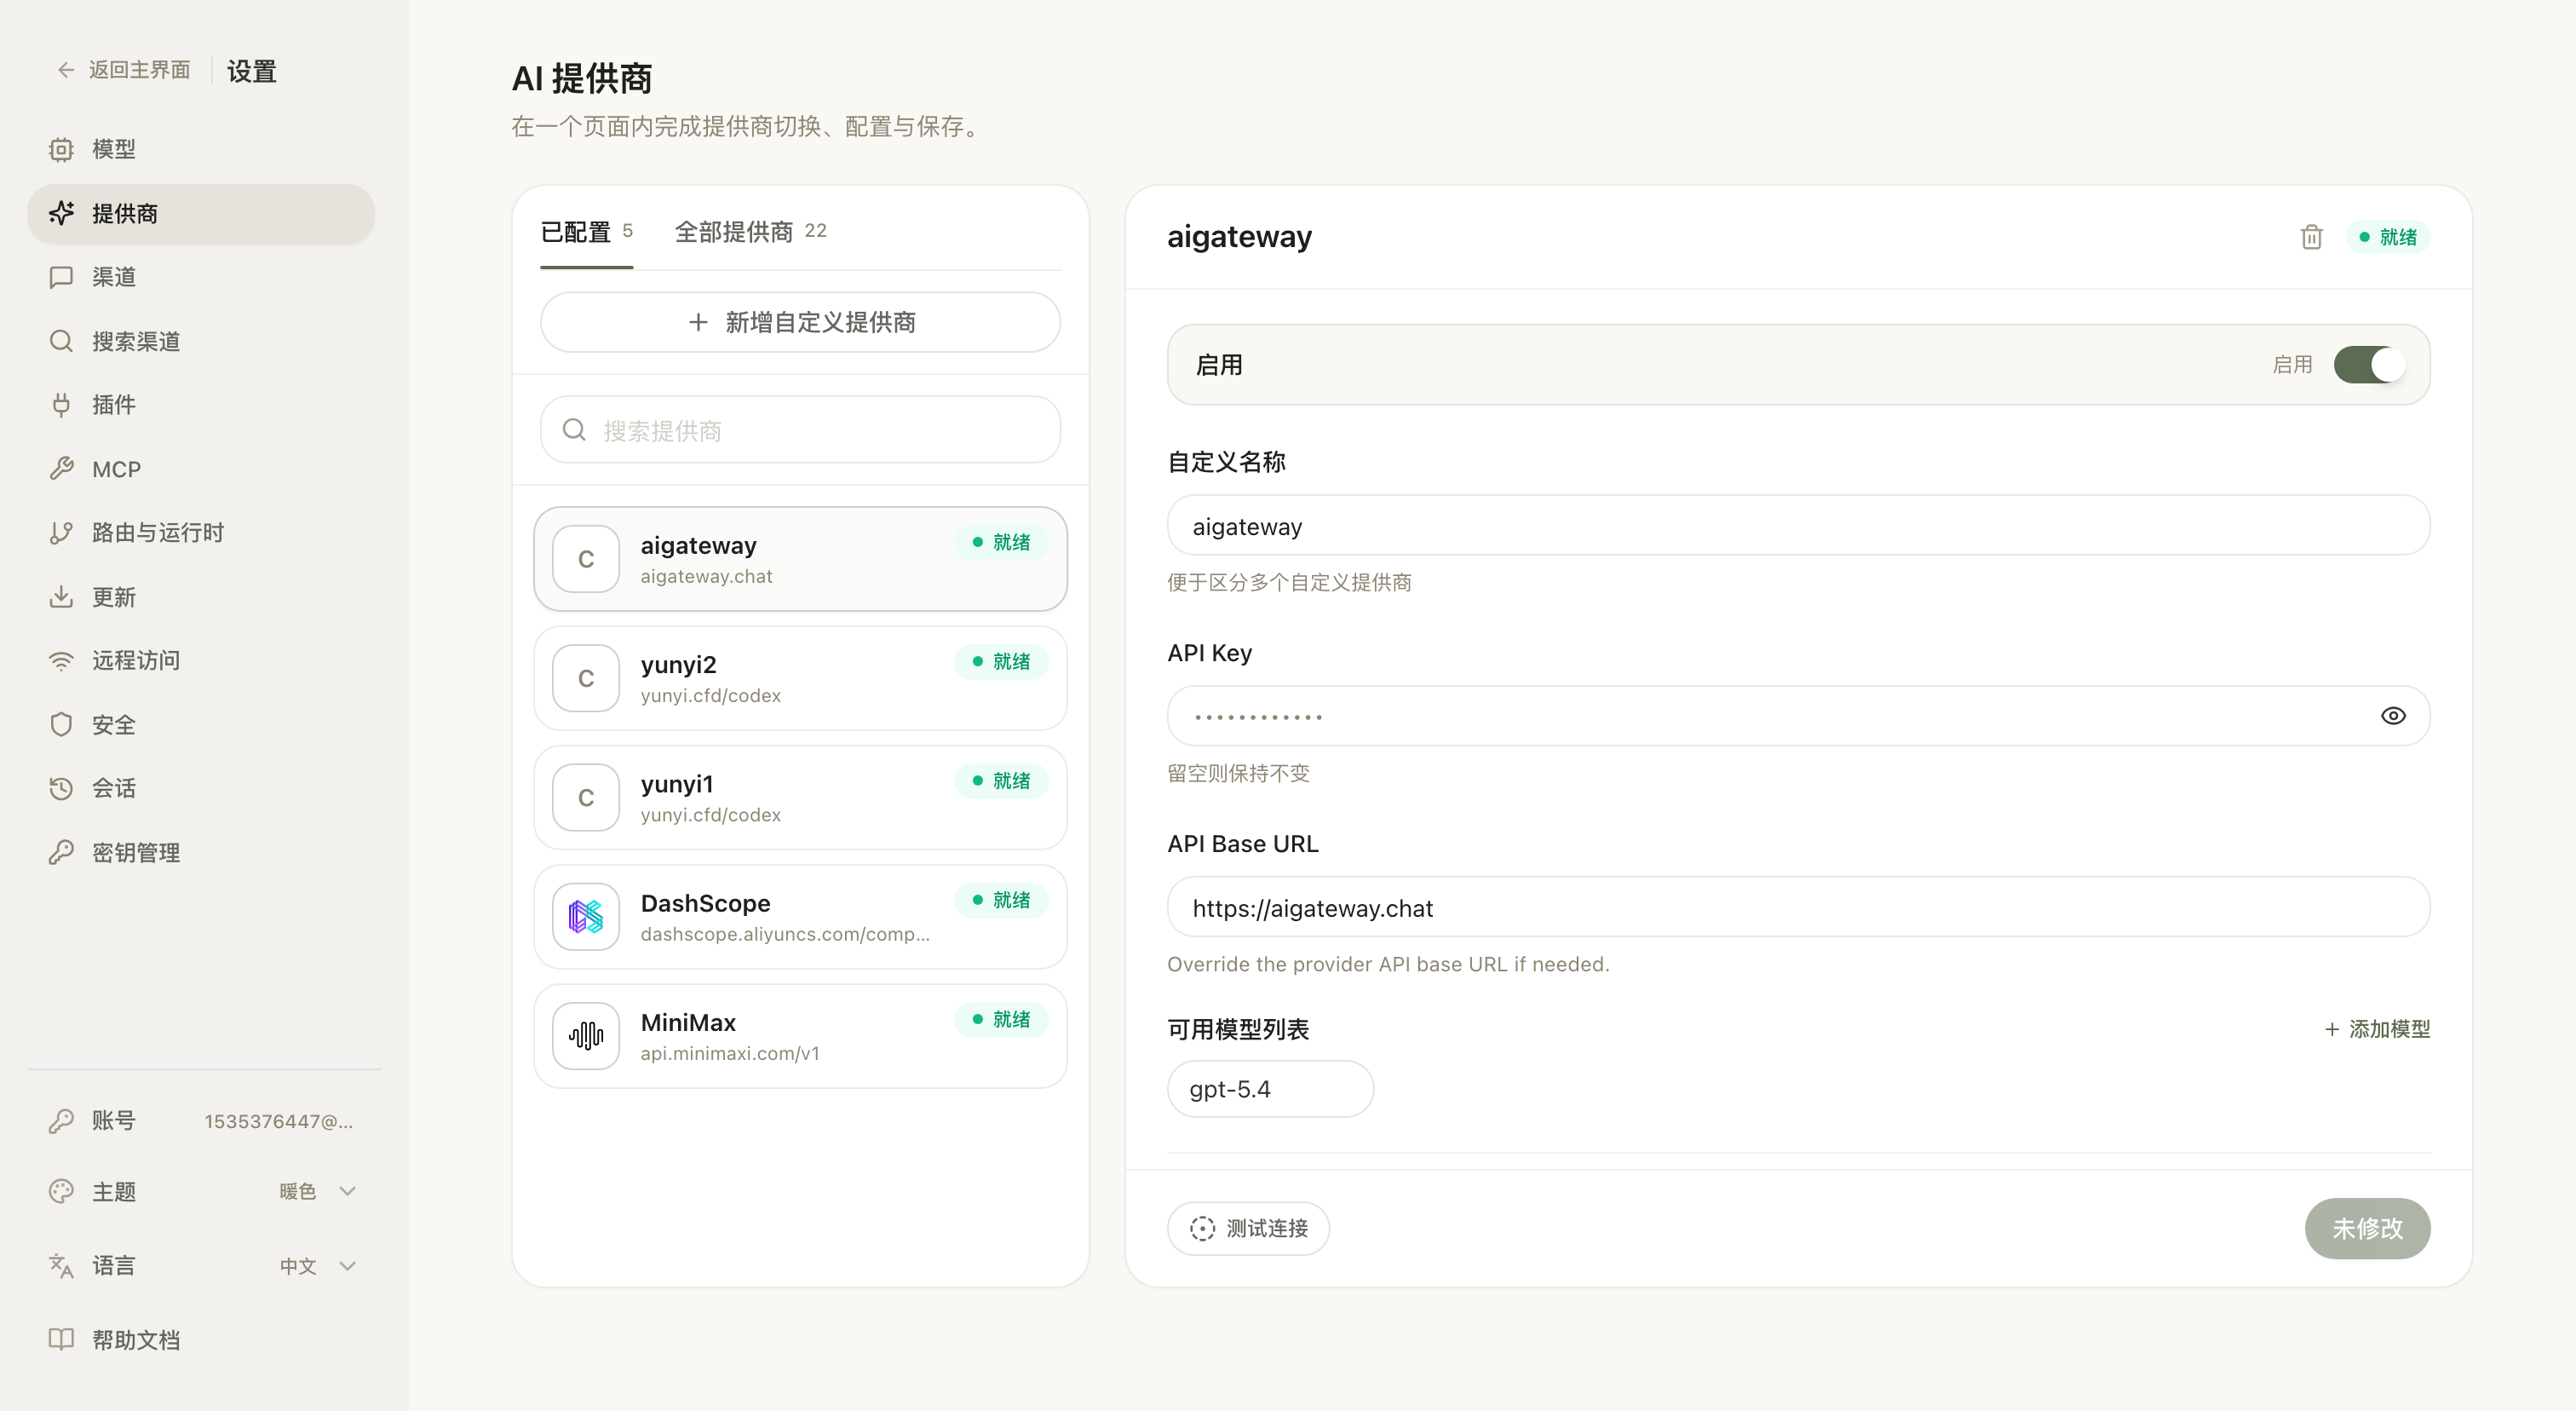Open the 密钥管理 section
Screen dimensions: 2576x1411
[x=135, y=852]
